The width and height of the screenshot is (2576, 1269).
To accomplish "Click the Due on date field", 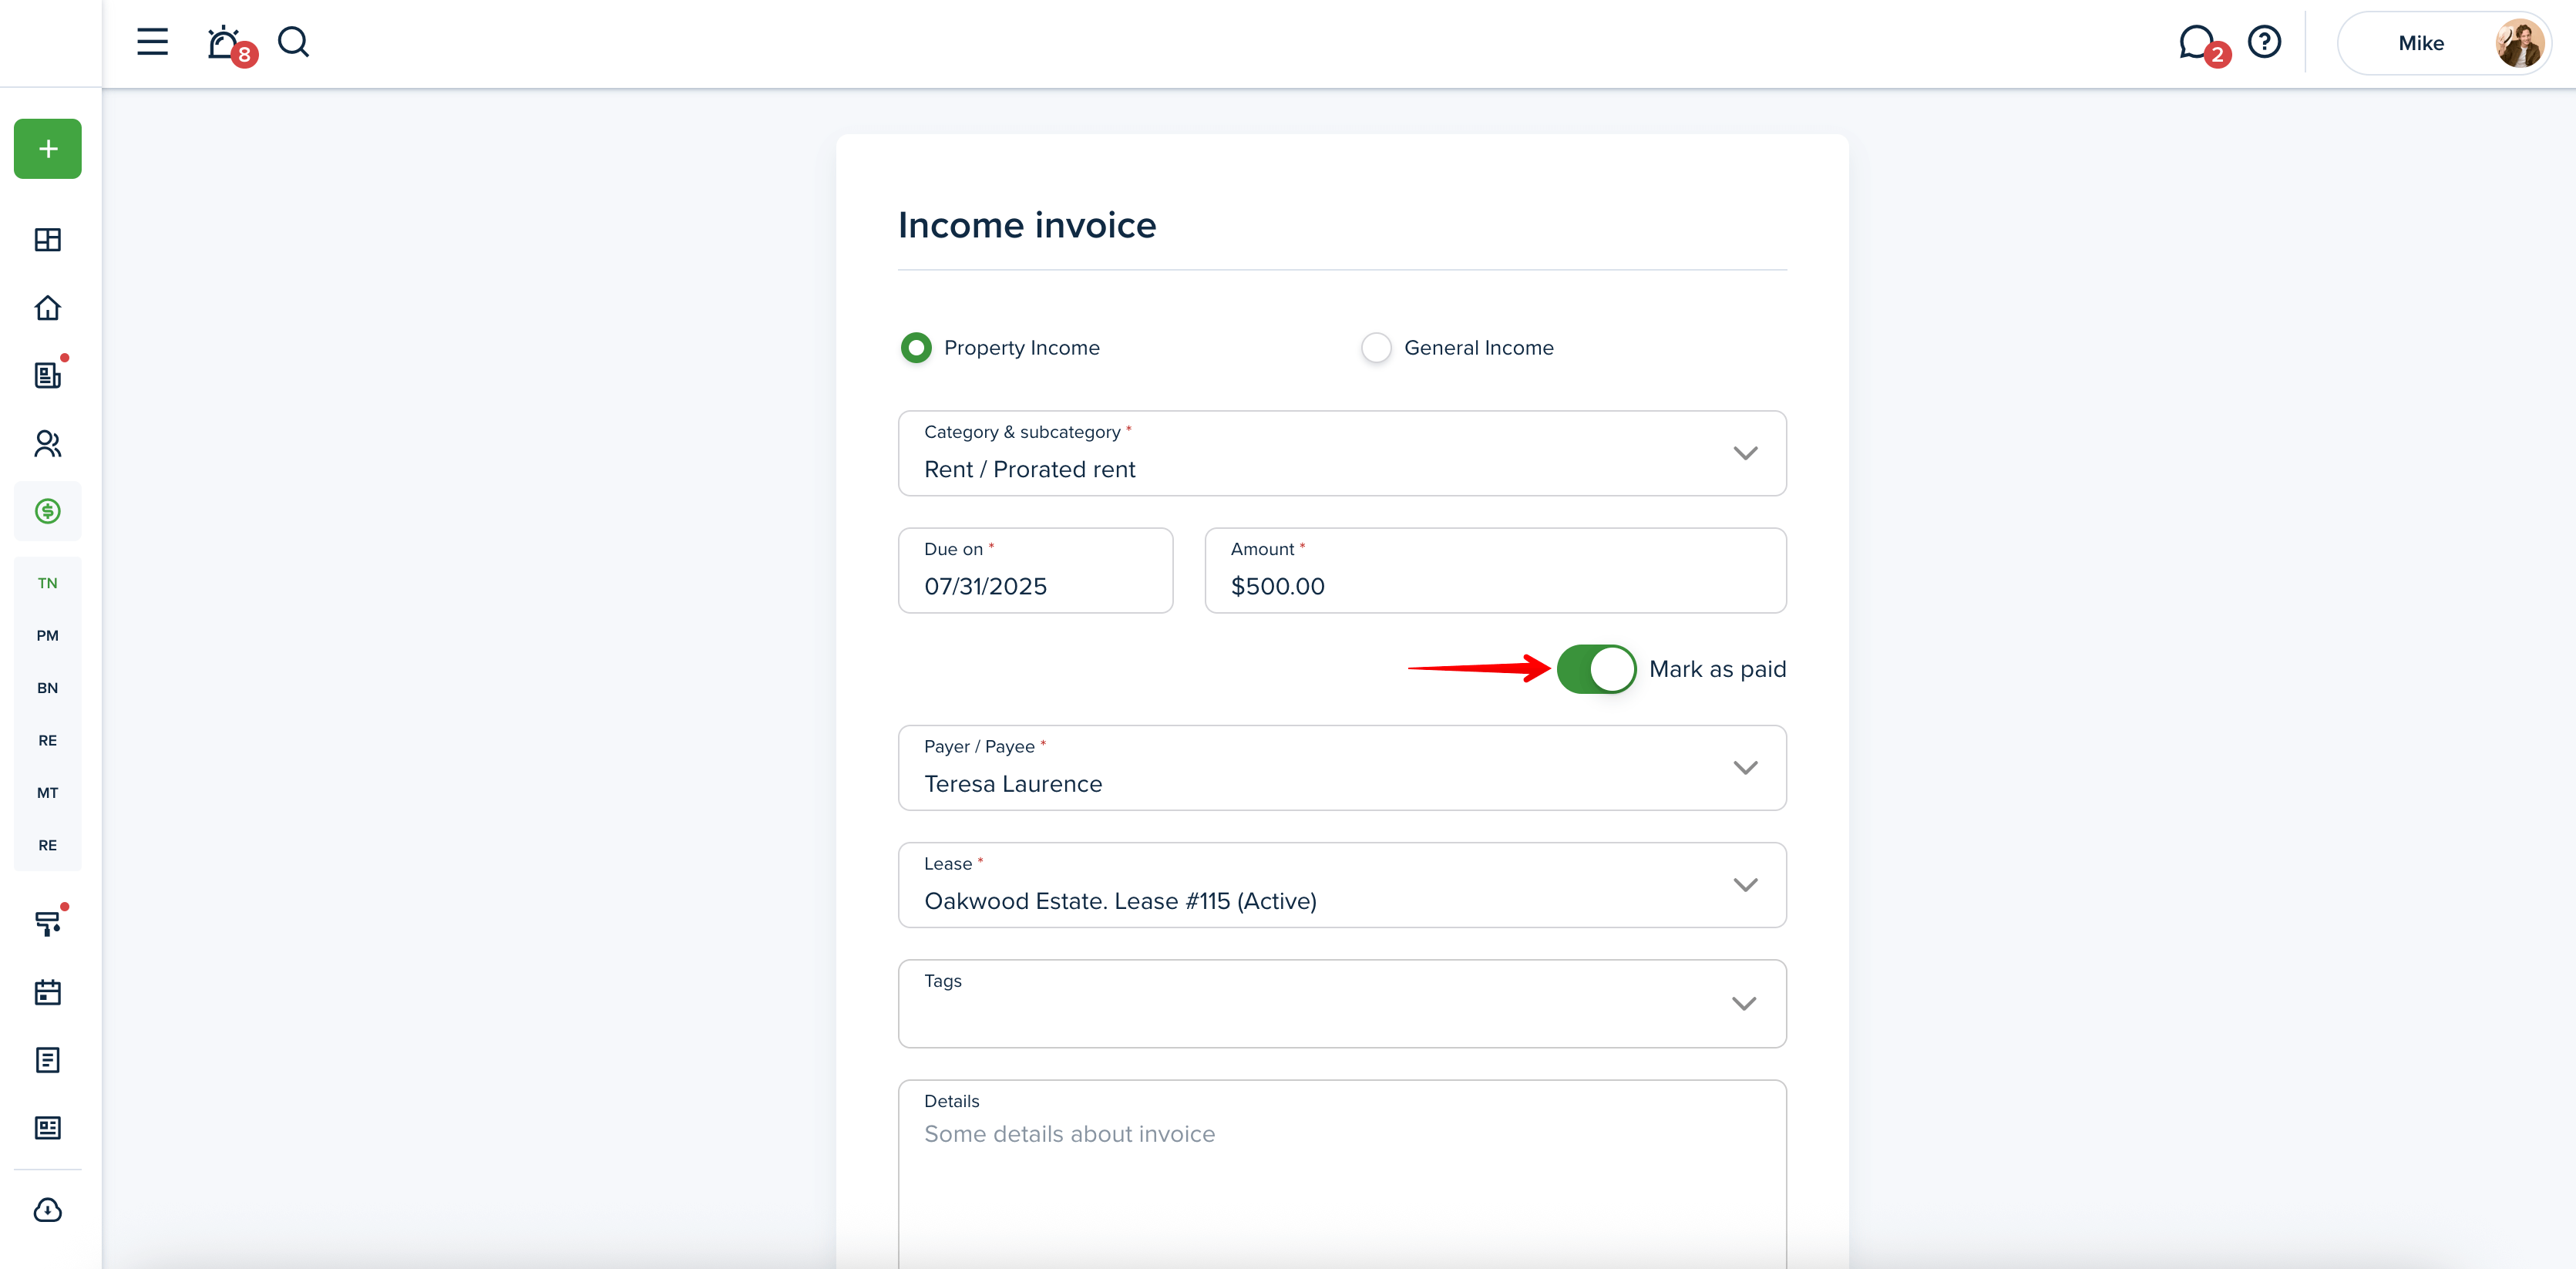I will click(x=1035, y=571).
